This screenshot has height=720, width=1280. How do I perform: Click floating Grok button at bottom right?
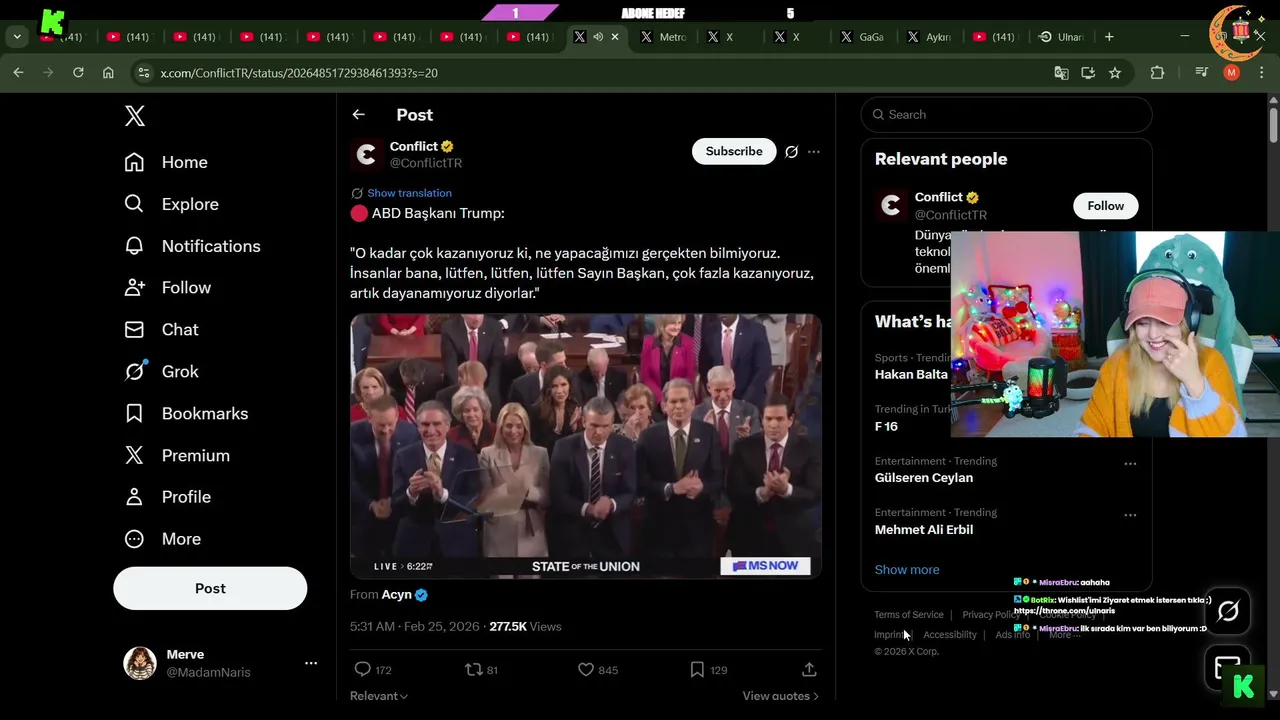[1228, 610]
